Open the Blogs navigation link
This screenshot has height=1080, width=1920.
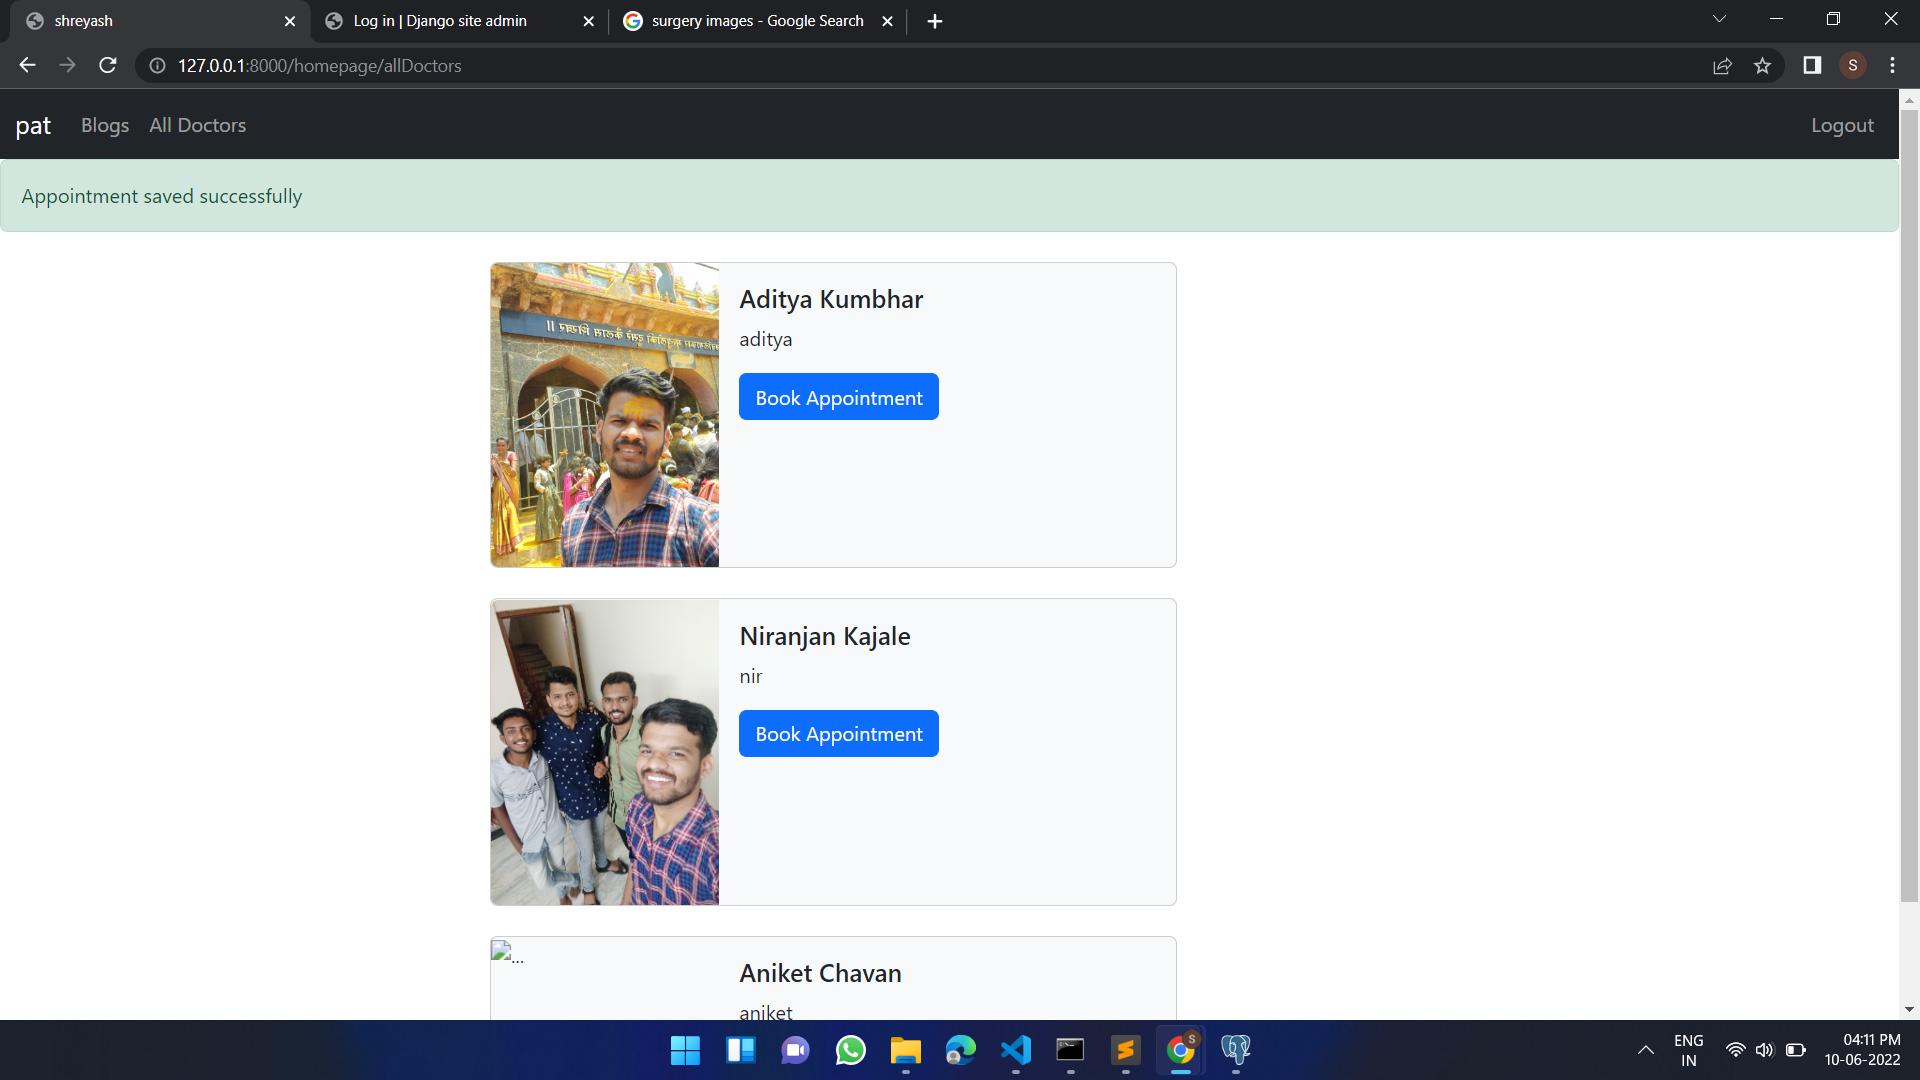(104, 125)
